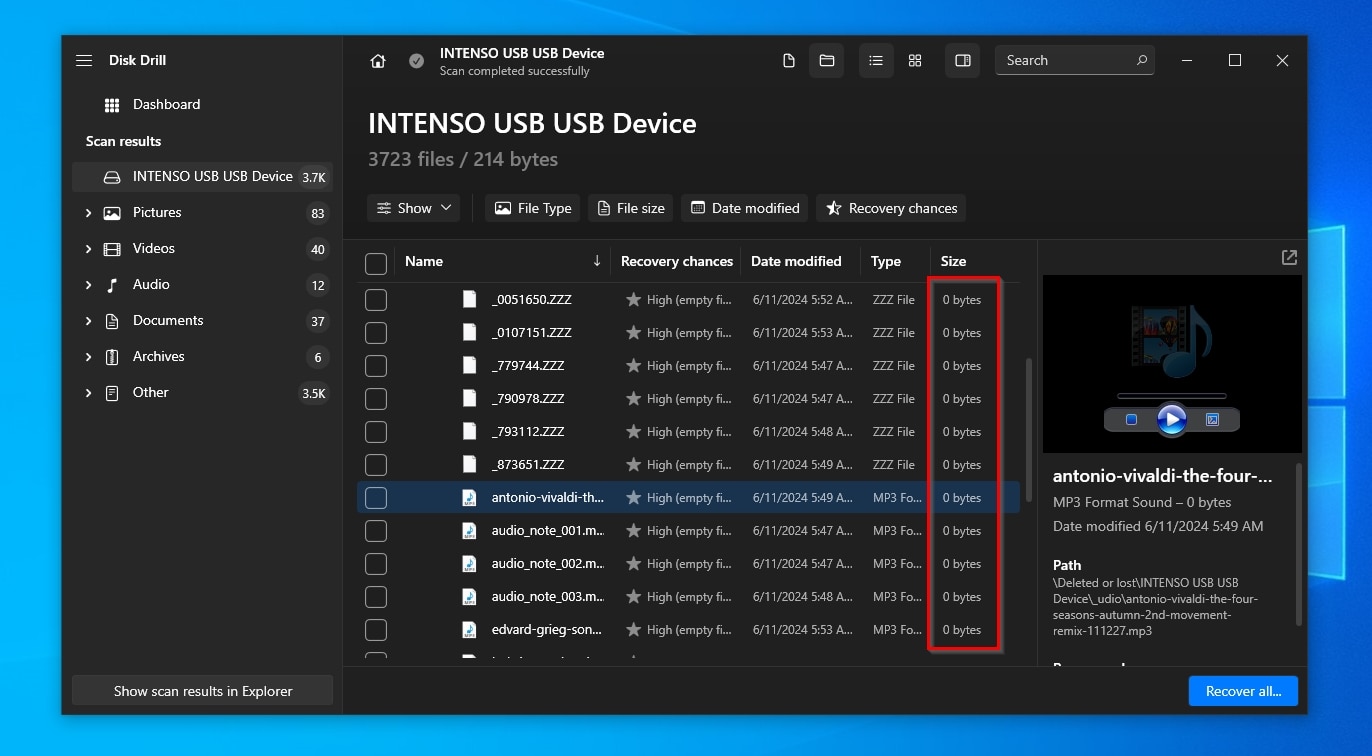Go to home via the house icon
This screenshot has height=756, width=1372.
378,61
